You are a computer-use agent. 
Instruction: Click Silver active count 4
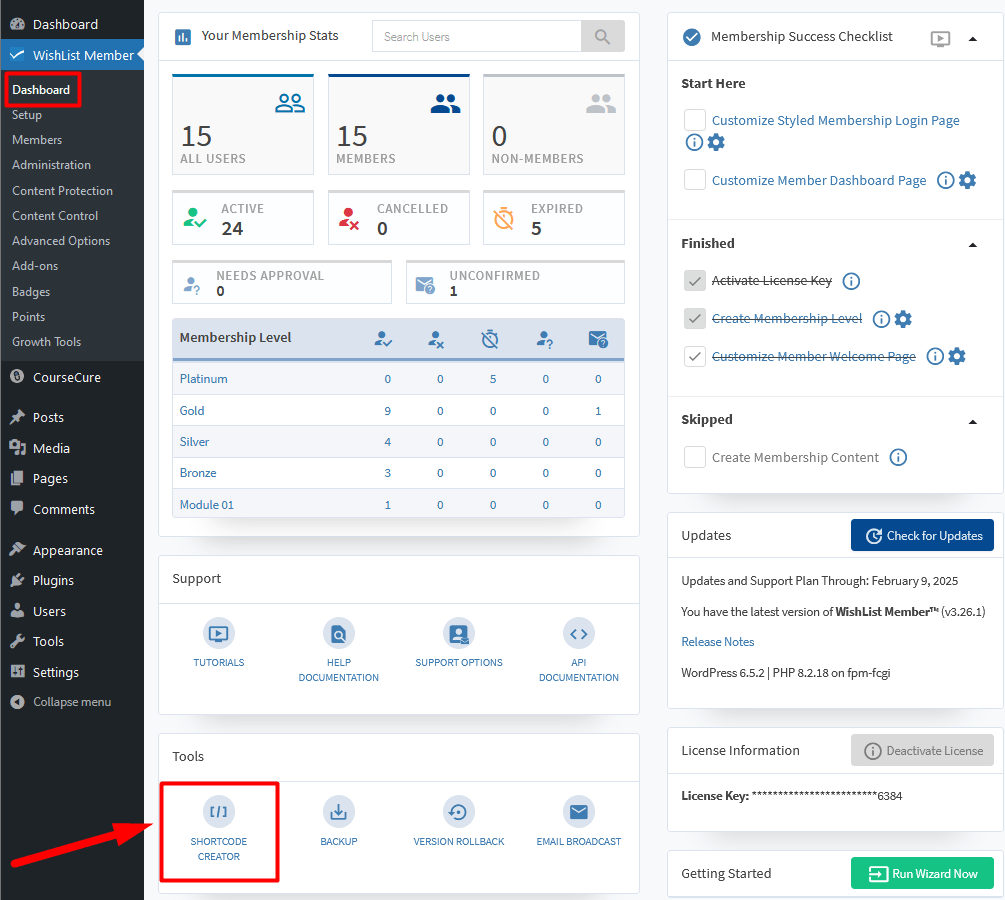coord(388,442)
